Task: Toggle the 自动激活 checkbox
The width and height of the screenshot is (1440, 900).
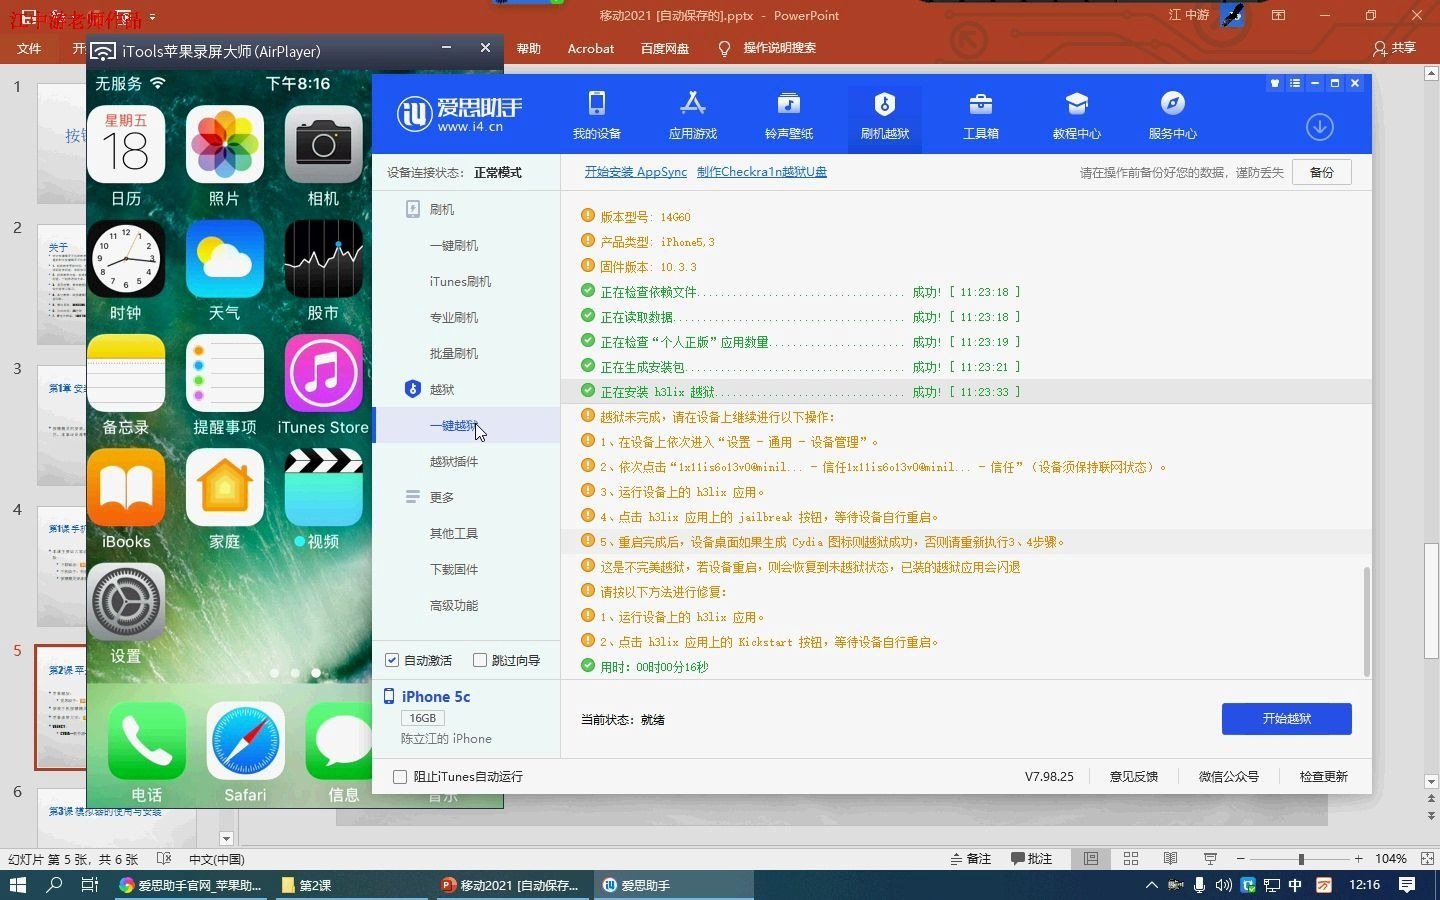Action: tap(392, 660)
